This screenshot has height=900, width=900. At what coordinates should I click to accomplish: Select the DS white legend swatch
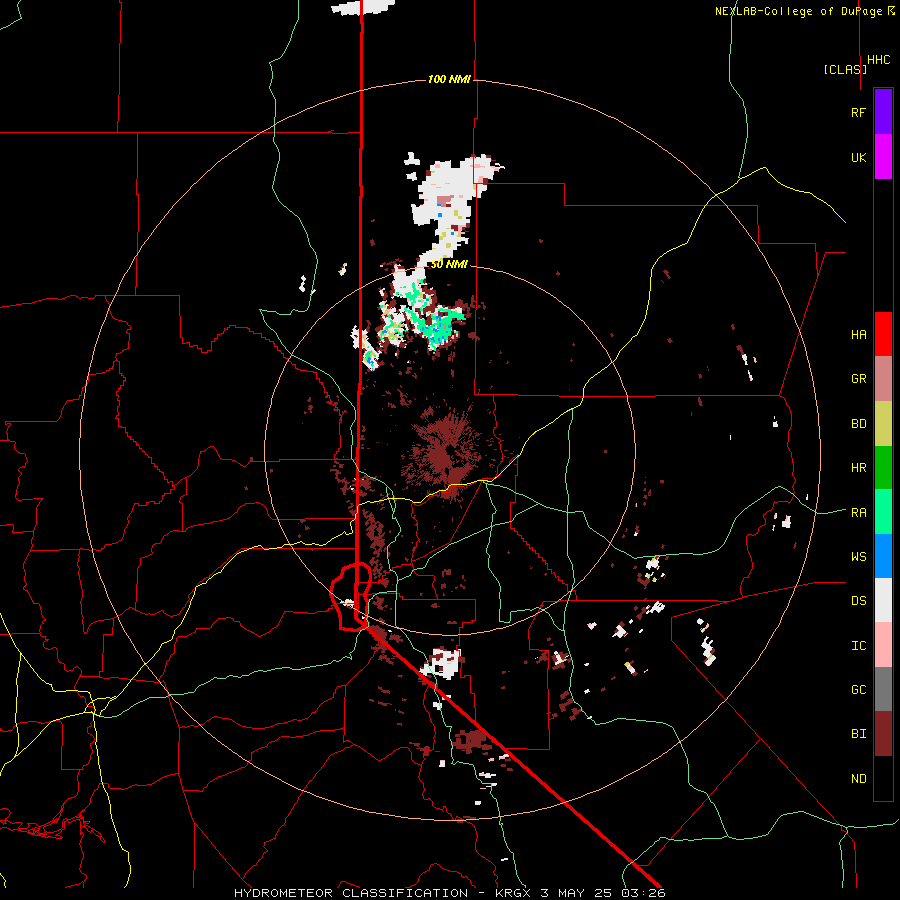click(883, 600)
